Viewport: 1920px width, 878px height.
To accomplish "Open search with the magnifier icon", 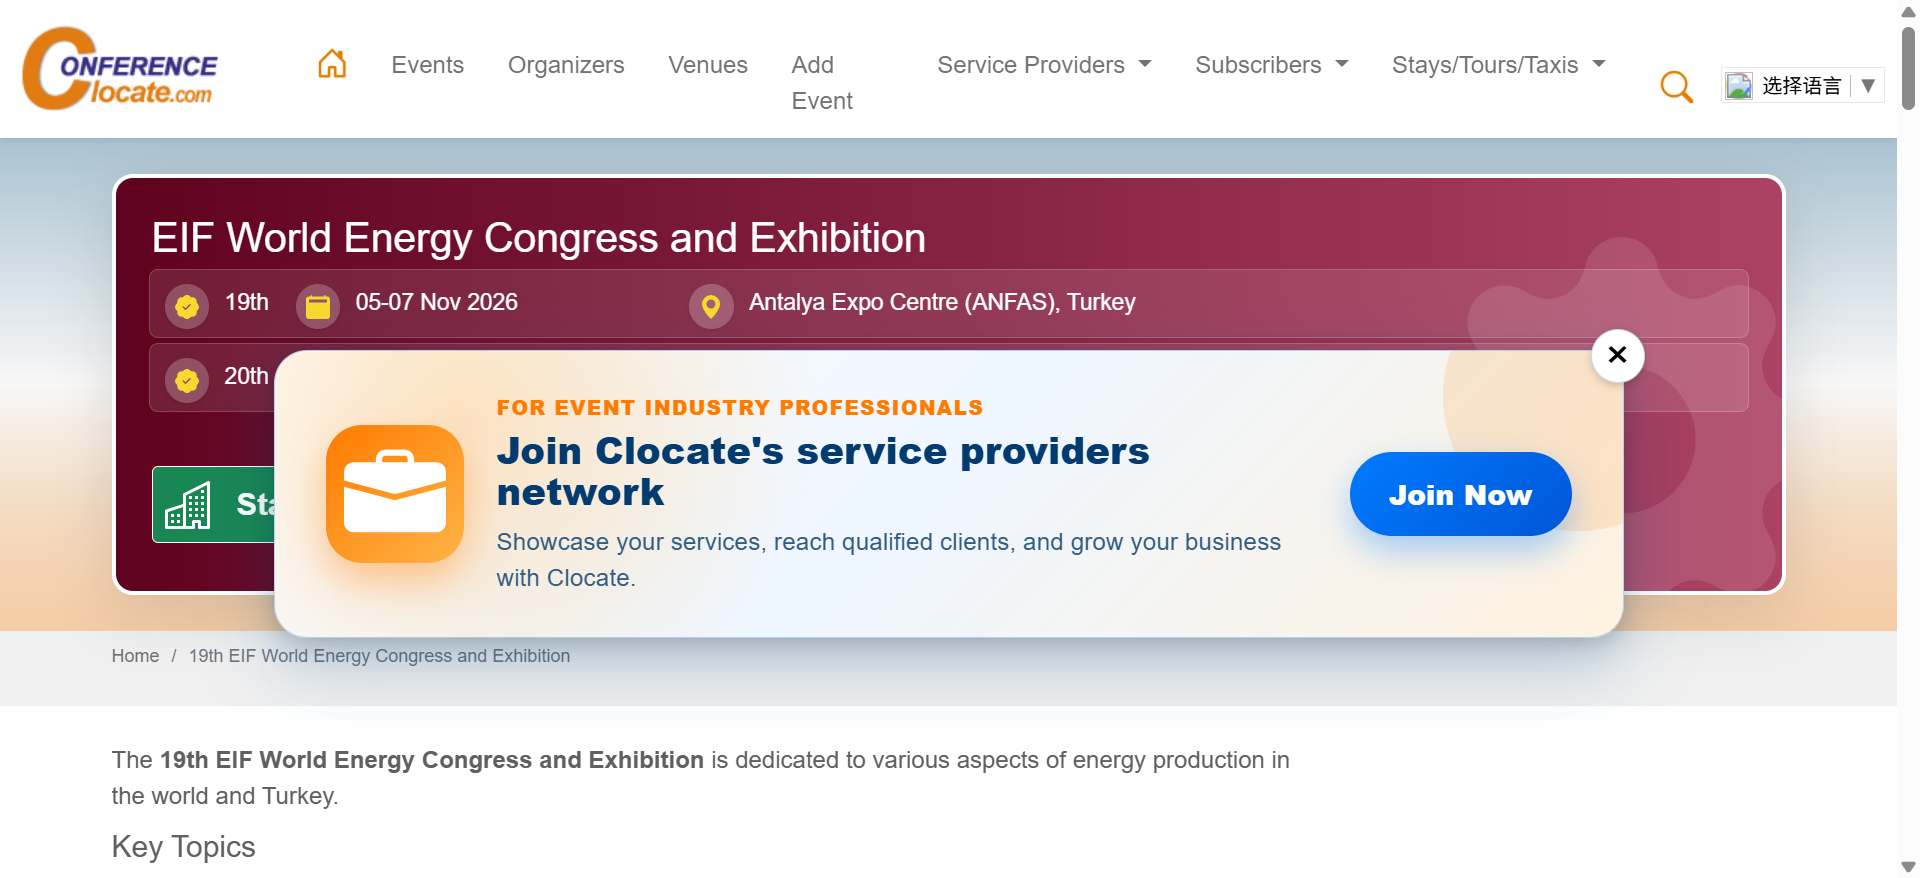I will pyautogui.click(x=1676, y=87).
